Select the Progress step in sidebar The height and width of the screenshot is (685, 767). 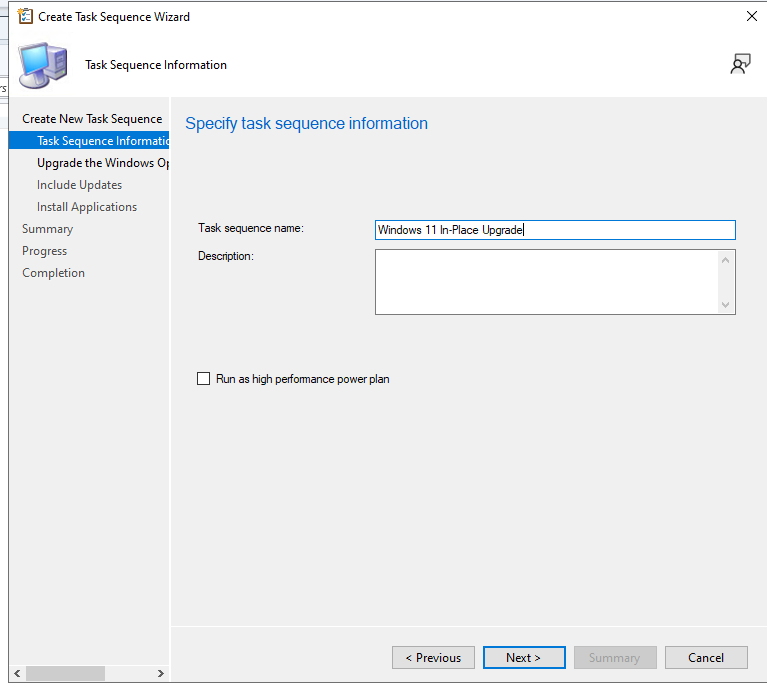tap(44, 251)
